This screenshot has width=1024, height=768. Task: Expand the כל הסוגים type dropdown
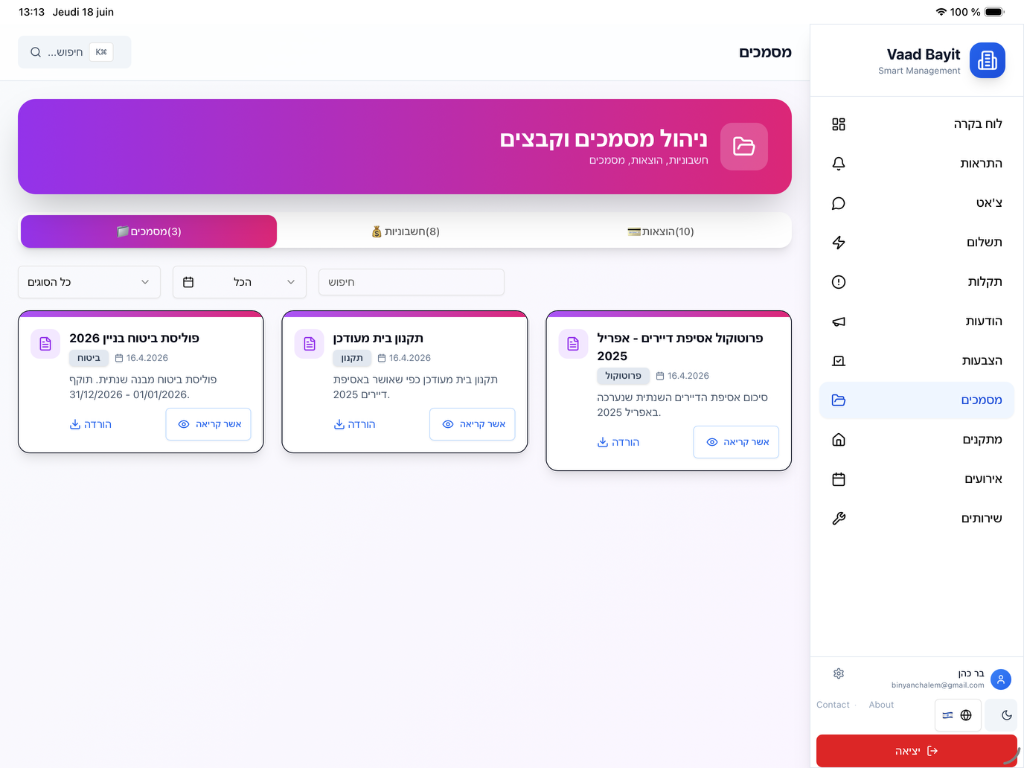89,282
